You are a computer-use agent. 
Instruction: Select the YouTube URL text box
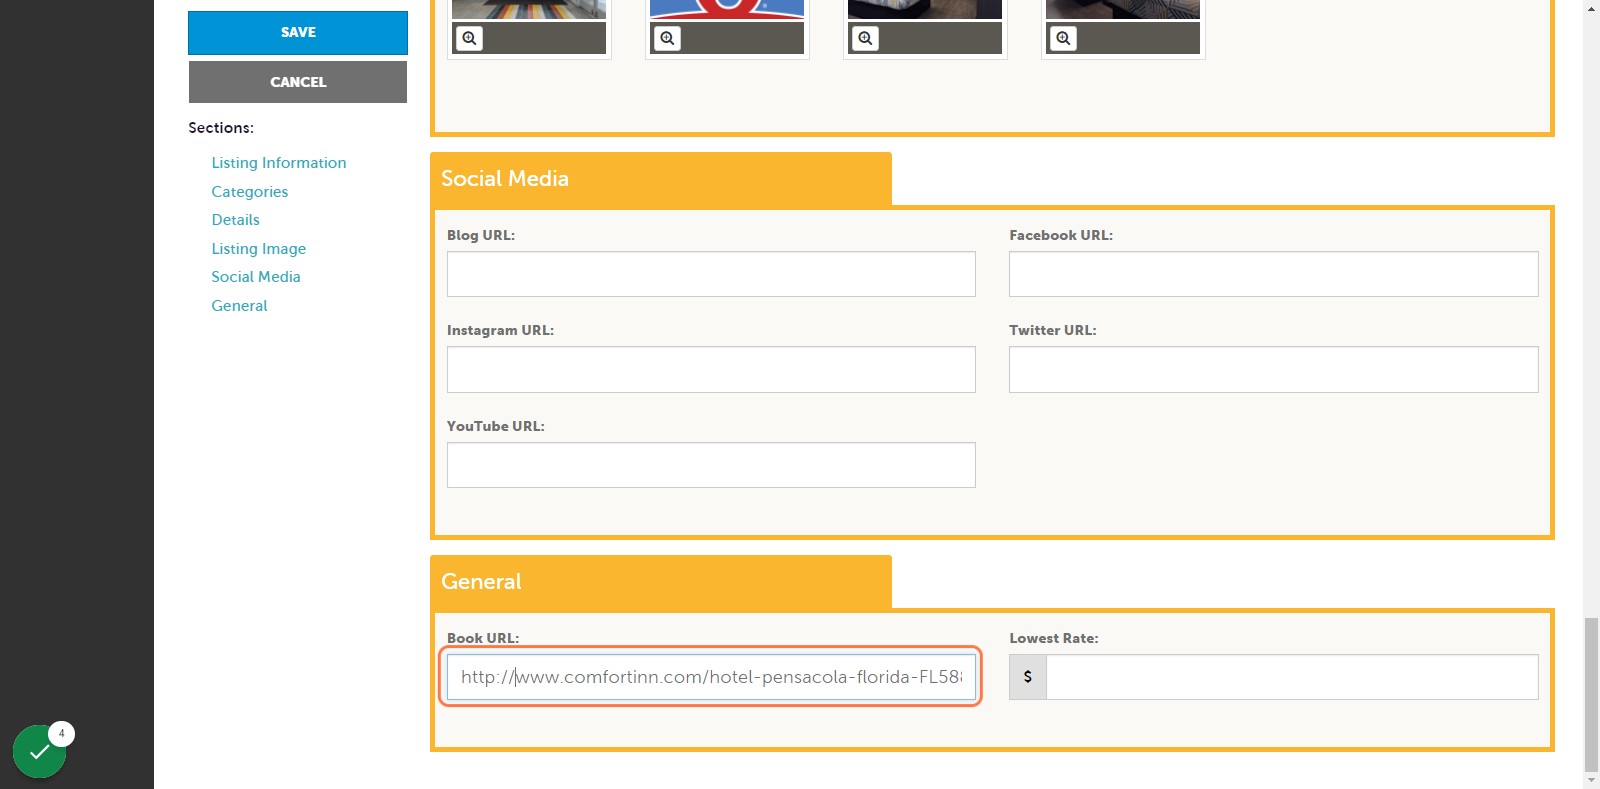pyautogui.click(x=711, y=465)
